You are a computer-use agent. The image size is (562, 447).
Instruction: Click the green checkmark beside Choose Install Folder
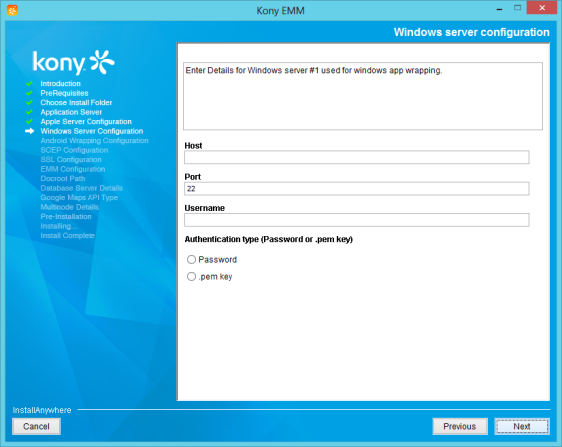(29, 103)
